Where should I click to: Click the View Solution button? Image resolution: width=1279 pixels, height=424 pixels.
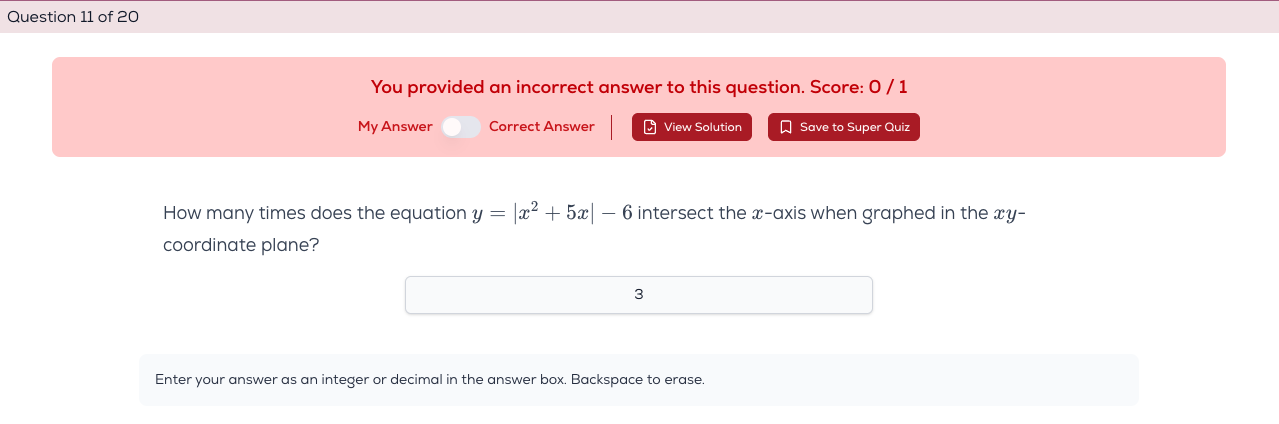(x=691, y=127)
